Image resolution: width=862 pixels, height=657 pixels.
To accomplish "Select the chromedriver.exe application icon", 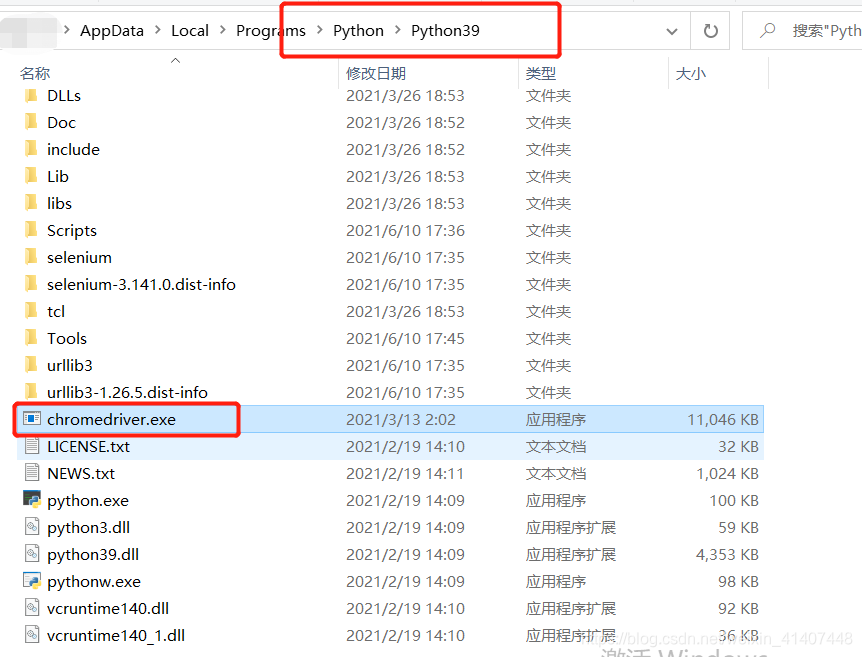I will [x=33, y=419].
